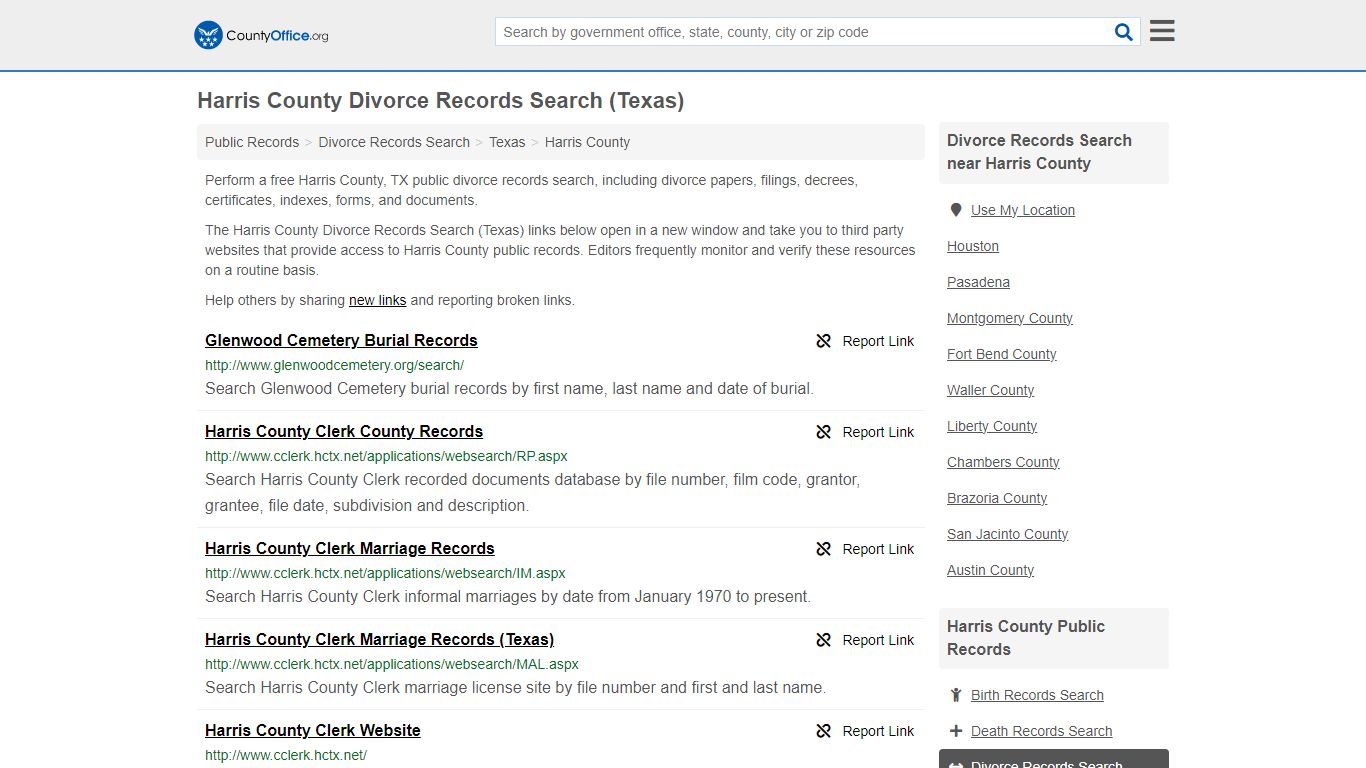
Task: Open Liberty County link
Action: pos(992,426)
